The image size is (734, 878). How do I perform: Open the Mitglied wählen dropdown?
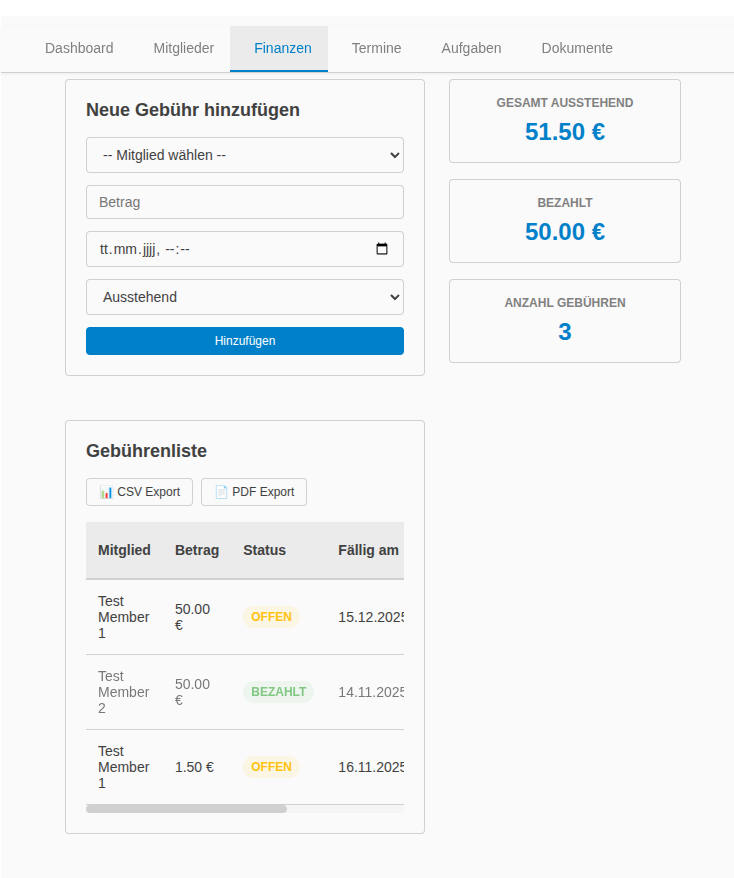[x=244, y=155]
